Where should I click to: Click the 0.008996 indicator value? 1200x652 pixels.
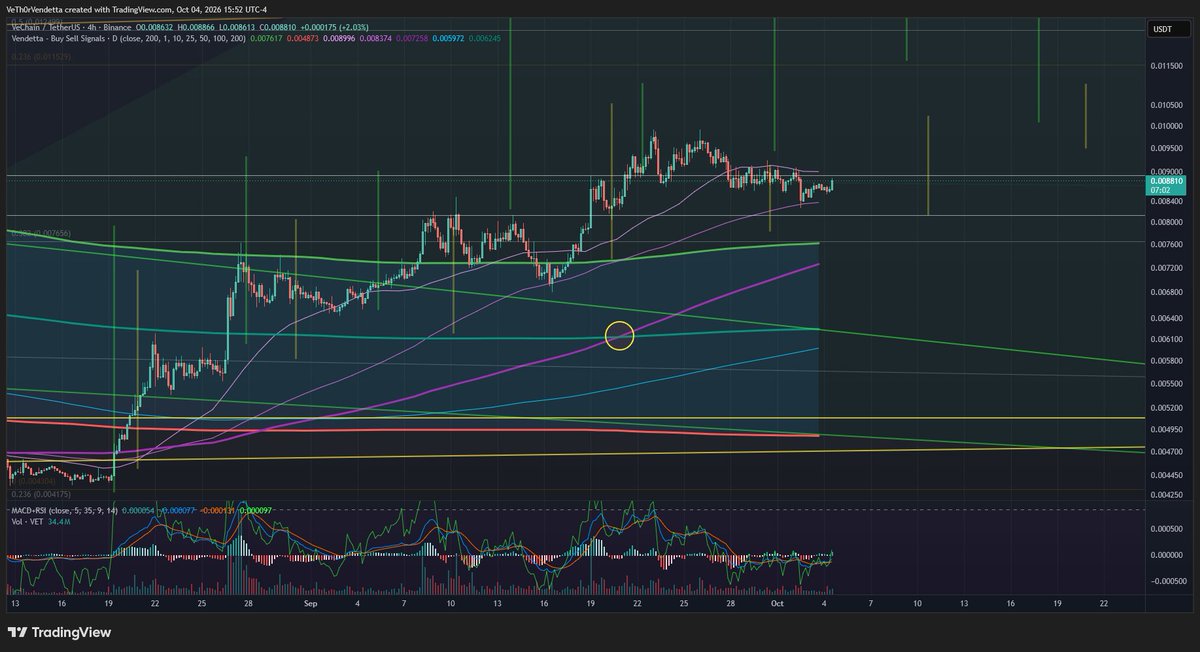(339, 38)
